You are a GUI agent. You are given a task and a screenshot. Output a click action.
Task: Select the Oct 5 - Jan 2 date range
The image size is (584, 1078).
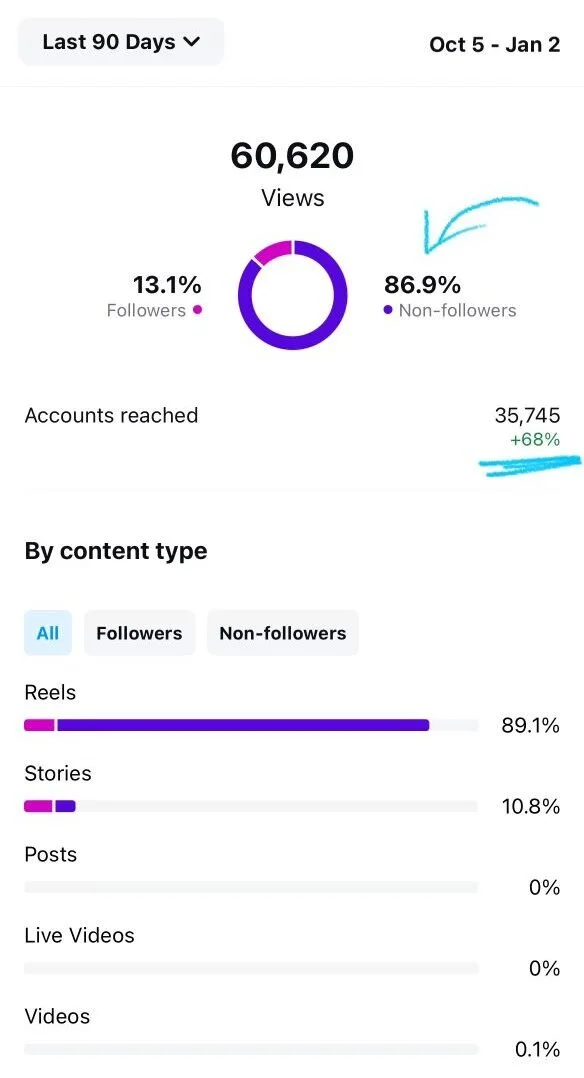[x=494, y=44]
